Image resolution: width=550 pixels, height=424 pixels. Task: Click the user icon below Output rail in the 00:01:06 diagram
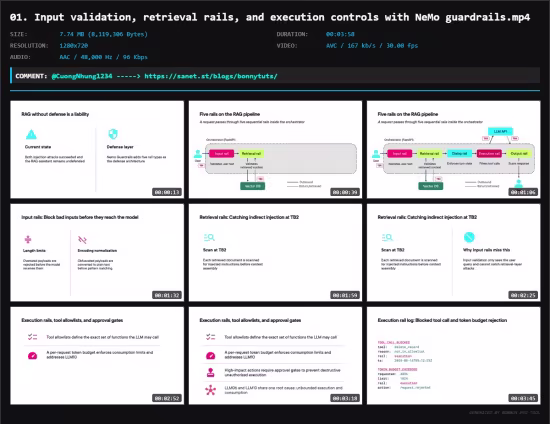click(518, 183)
